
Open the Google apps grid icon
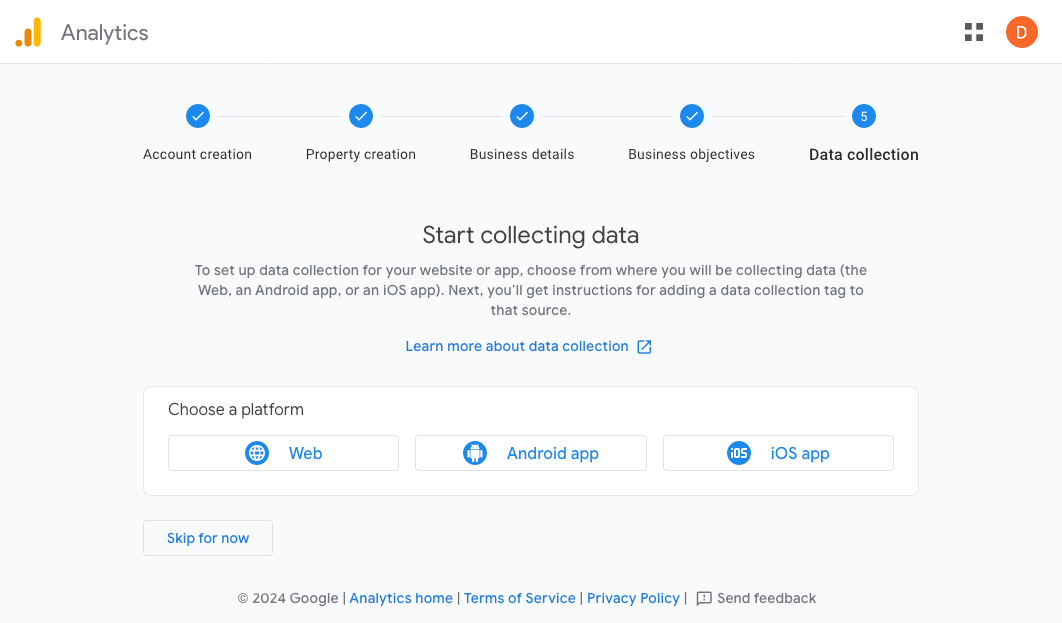click(x=974, y=32)
